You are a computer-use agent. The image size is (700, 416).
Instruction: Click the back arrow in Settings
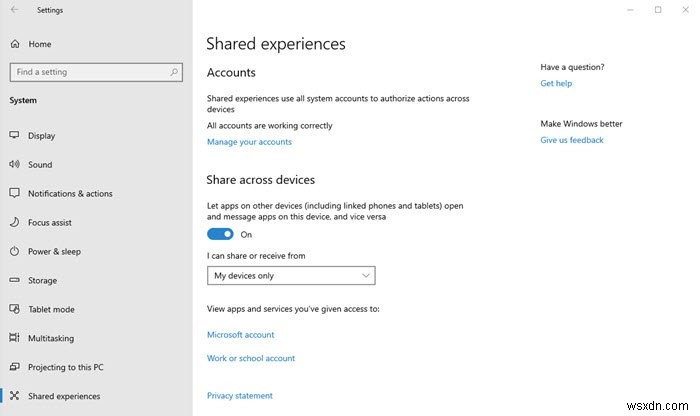pyautogui.click(x=15, y=10)
